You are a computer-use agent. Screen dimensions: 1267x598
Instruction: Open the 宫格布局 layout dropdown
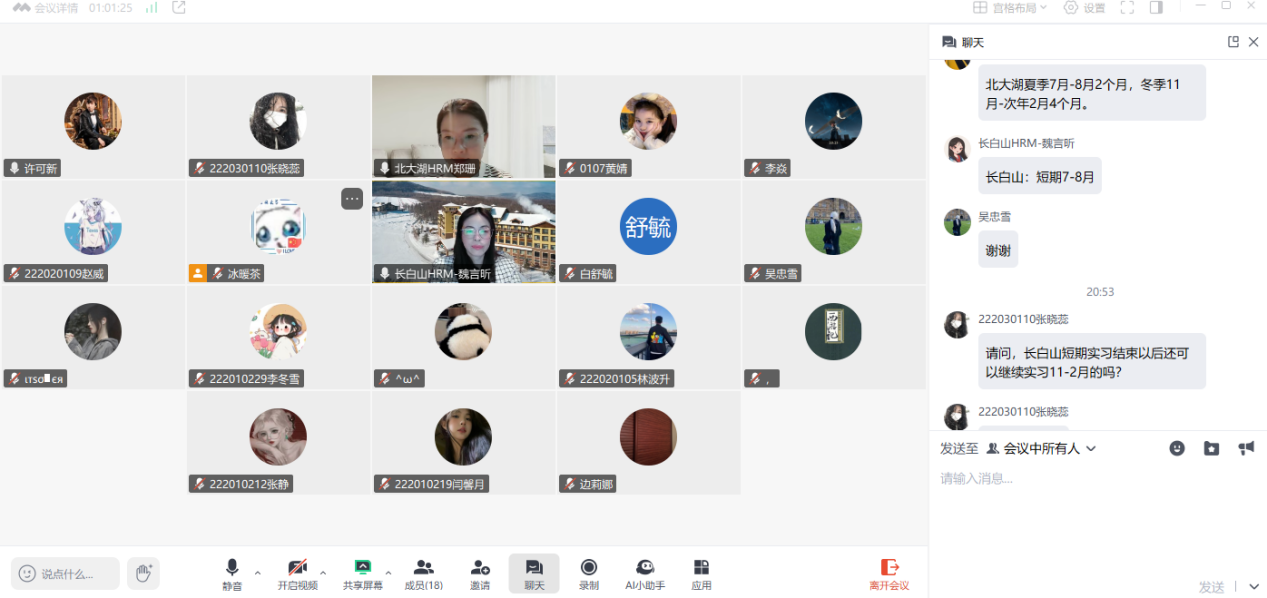(x=1010, y=8)
